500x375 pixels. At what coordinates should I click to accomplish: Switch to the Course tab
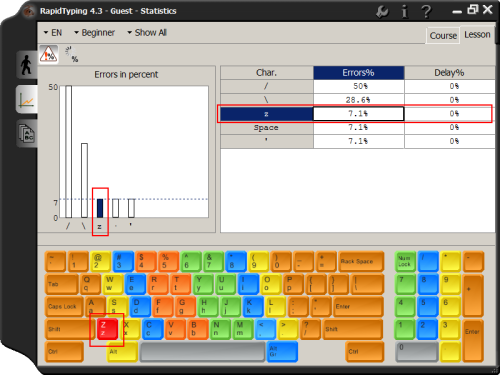tap(443, 35)
